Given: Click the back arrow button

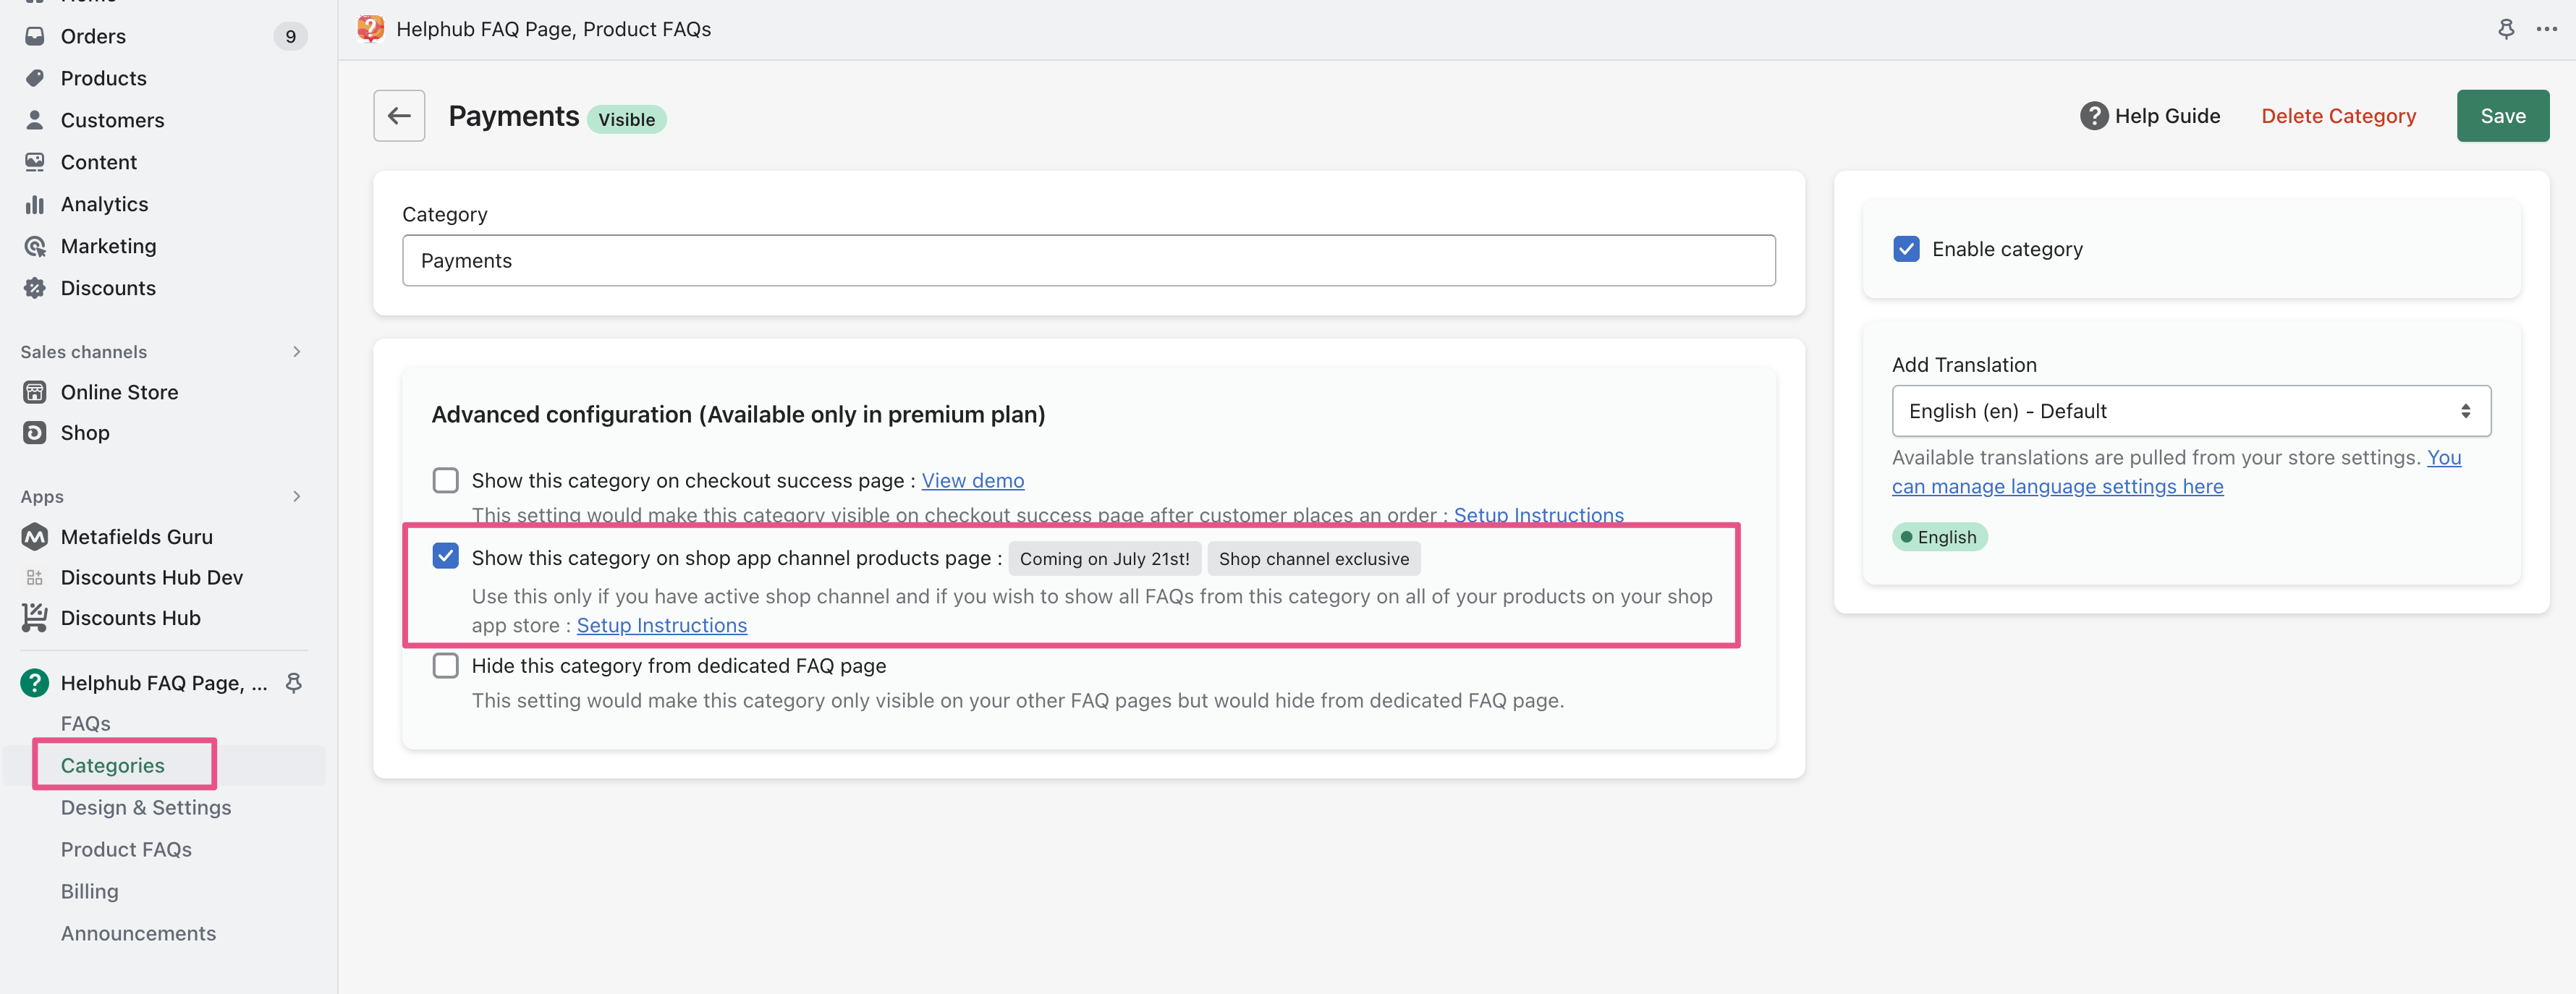Looking at the screenshot, I should pyautogui.click(x=399, y=116).
